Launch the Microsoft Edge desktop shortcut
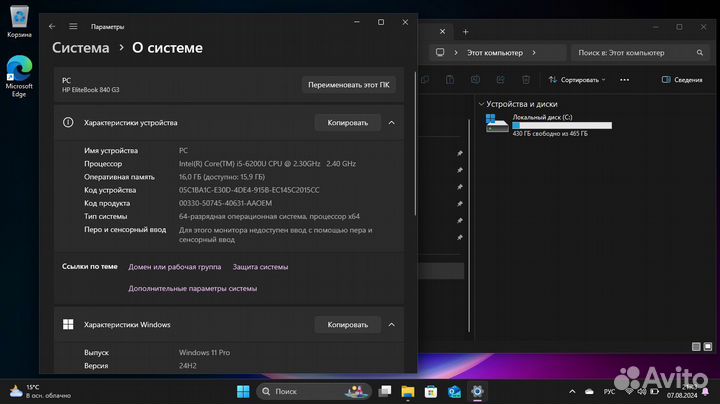Image resolution: width=720 pixels, height=404 pixels. [x=19, y=76]
